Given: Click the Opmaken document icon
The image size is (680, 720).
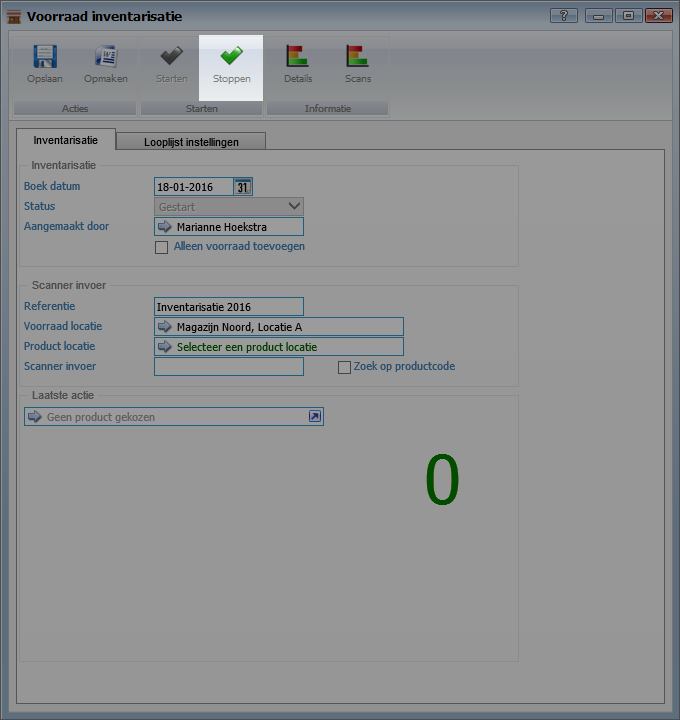Looking at the screenshot, I should coord(105,57).
